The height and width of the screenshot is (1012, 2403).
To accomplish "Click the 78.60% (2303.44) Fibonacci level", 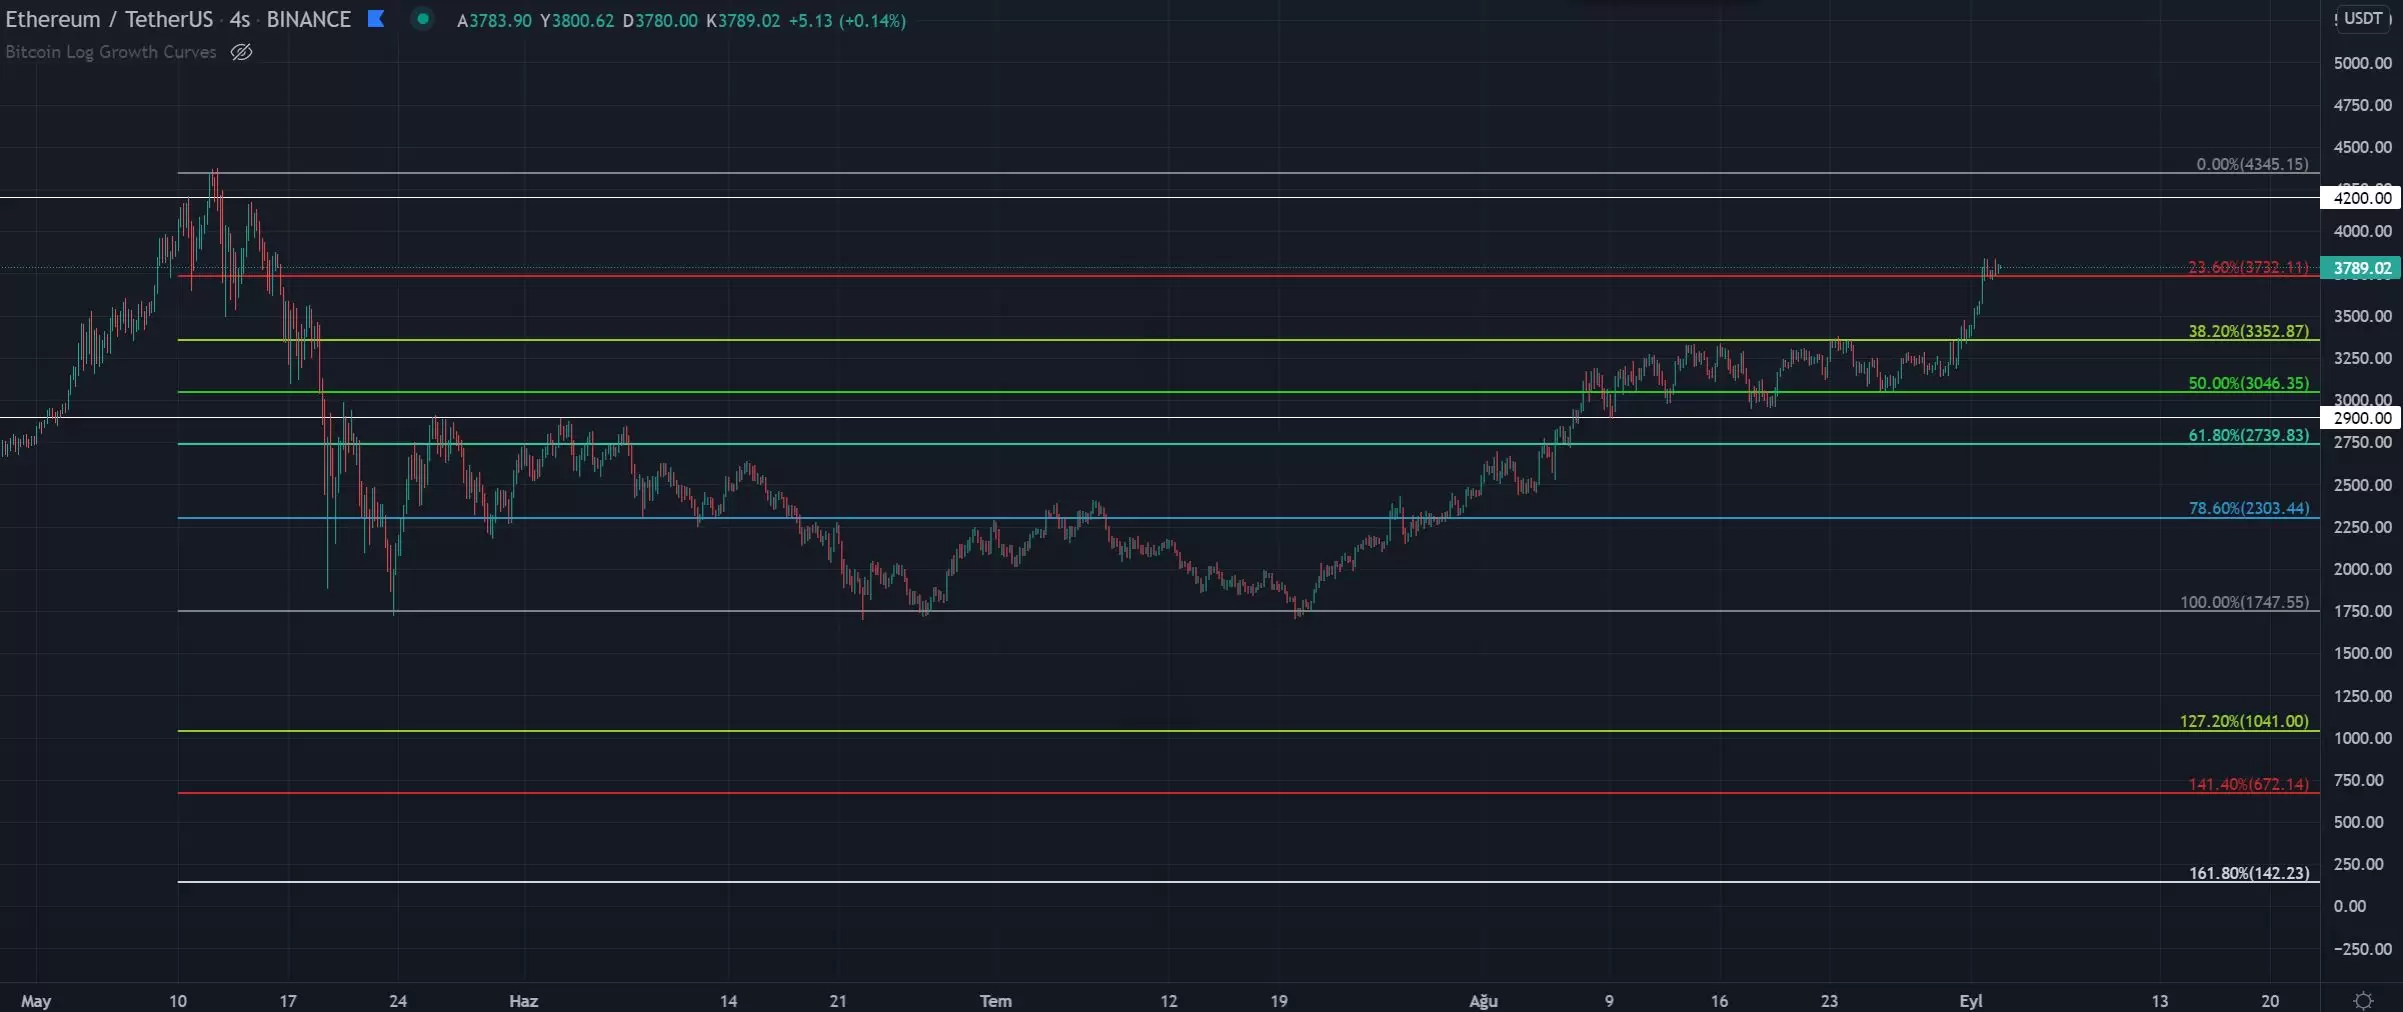I will pyautogui.click(x=2248, y=508).
